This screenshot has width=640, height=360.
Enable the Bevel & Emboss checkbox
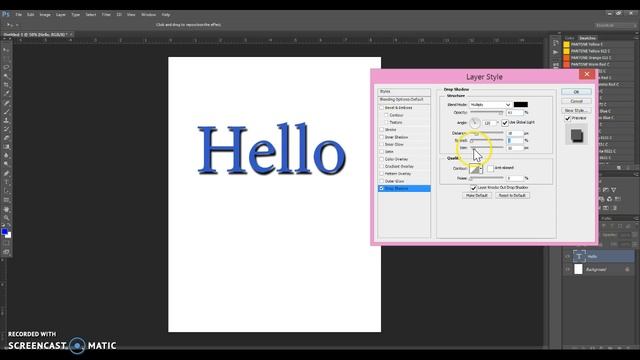point(382,108)
